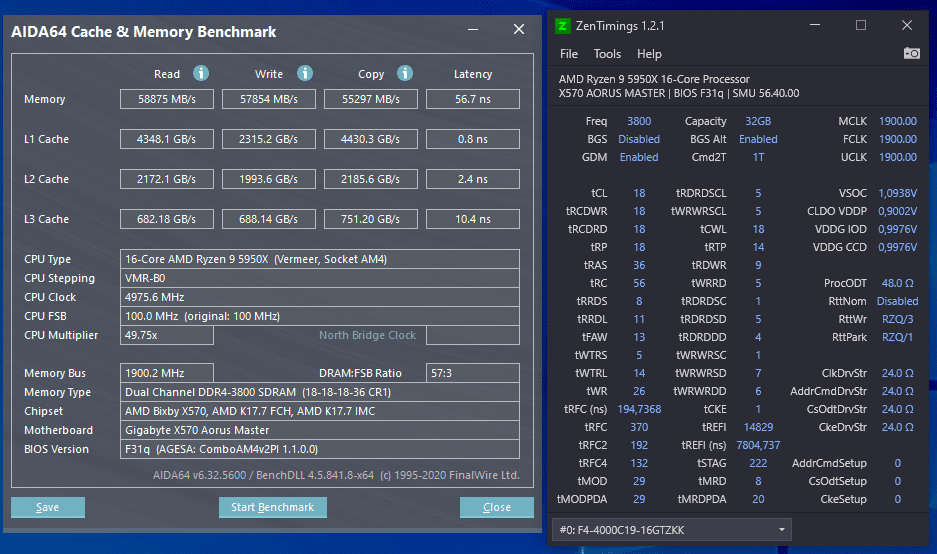Click the AMD Ryzen 9 5950X processor name
Image resolution: width=937 pixels, height=554 pixels.
coord(654,79)
